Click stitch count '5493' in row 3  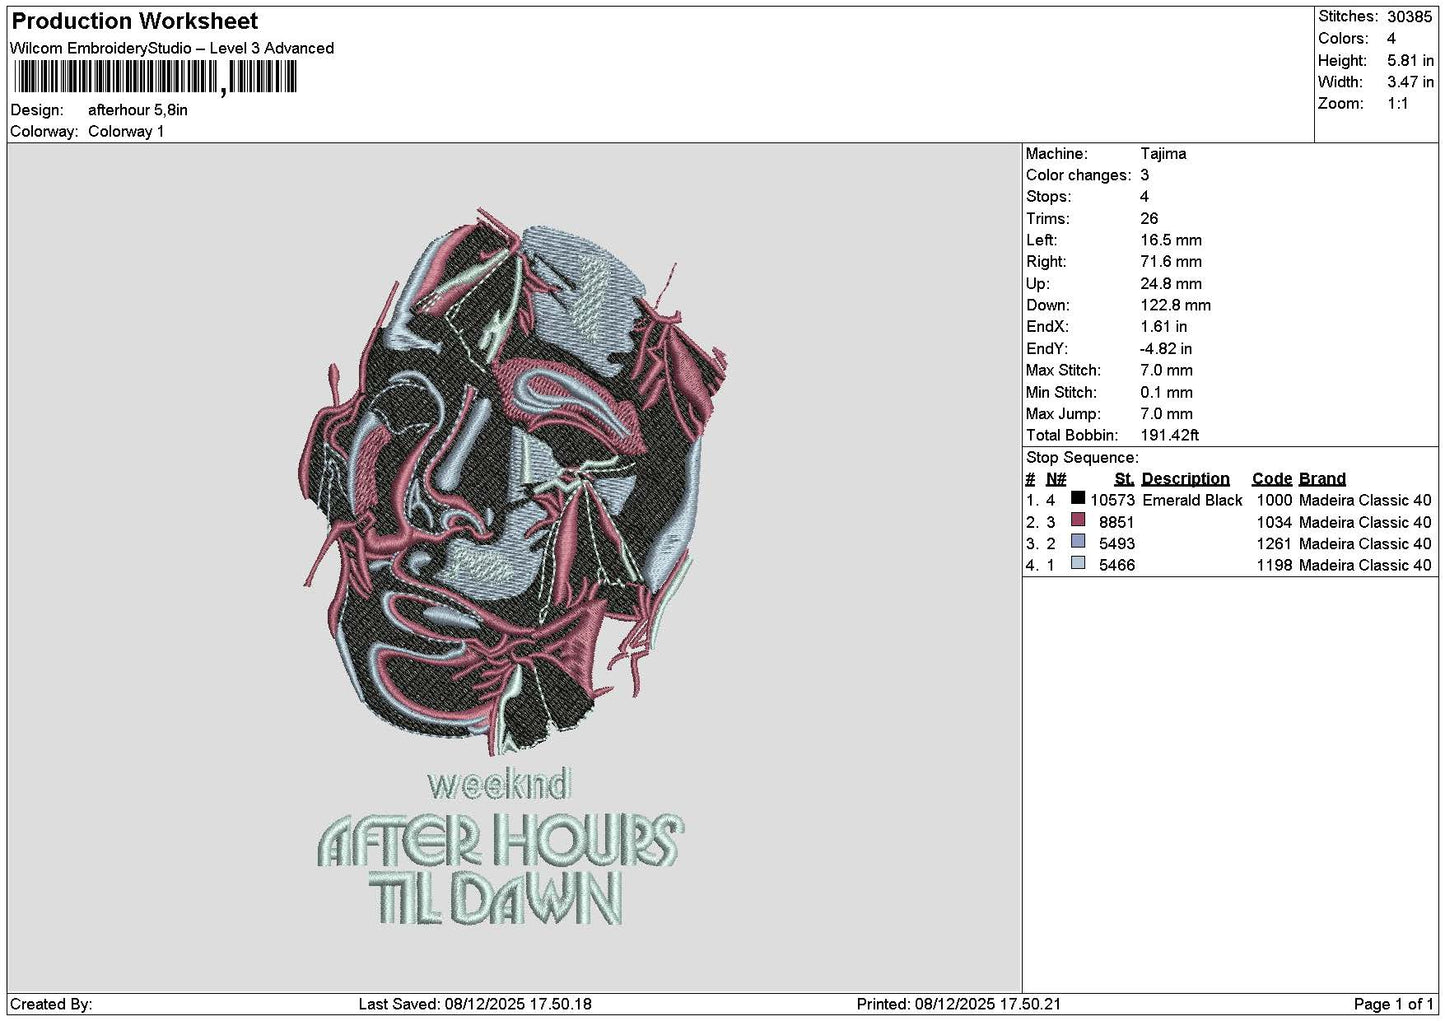click(x=1116, y=544)
